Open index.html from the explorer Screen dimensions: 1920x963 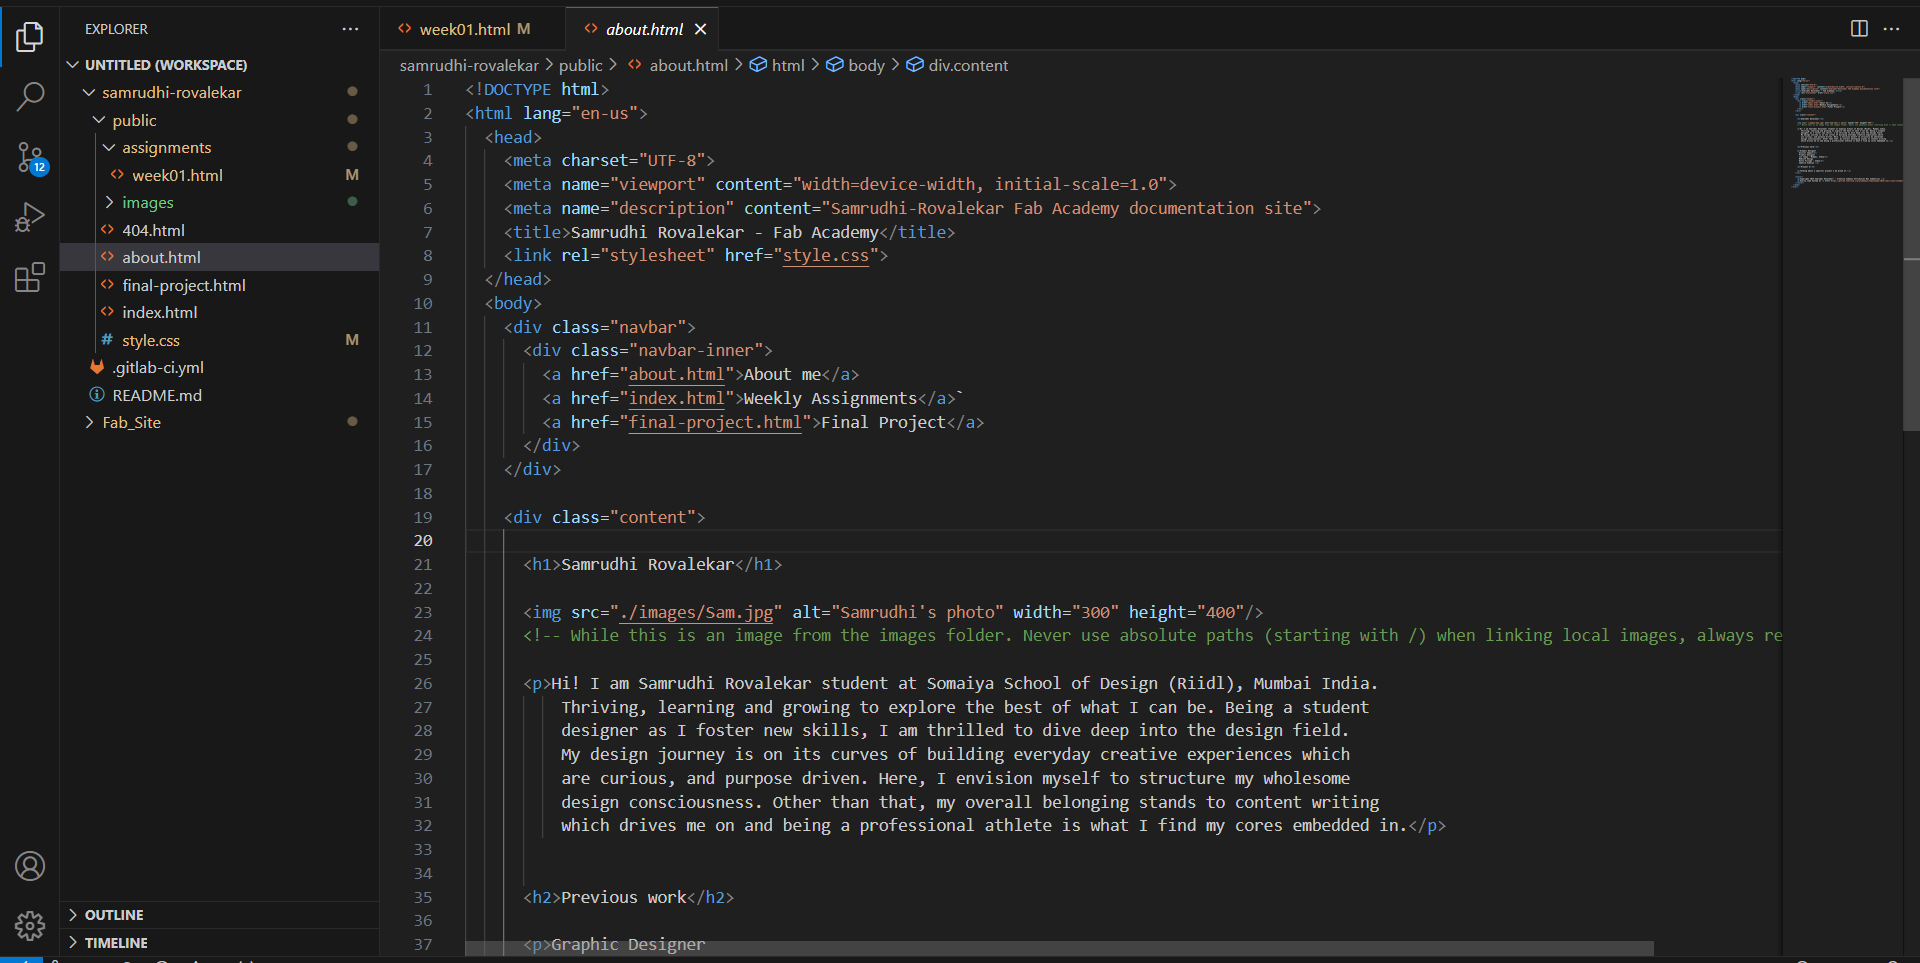(160, 312)
